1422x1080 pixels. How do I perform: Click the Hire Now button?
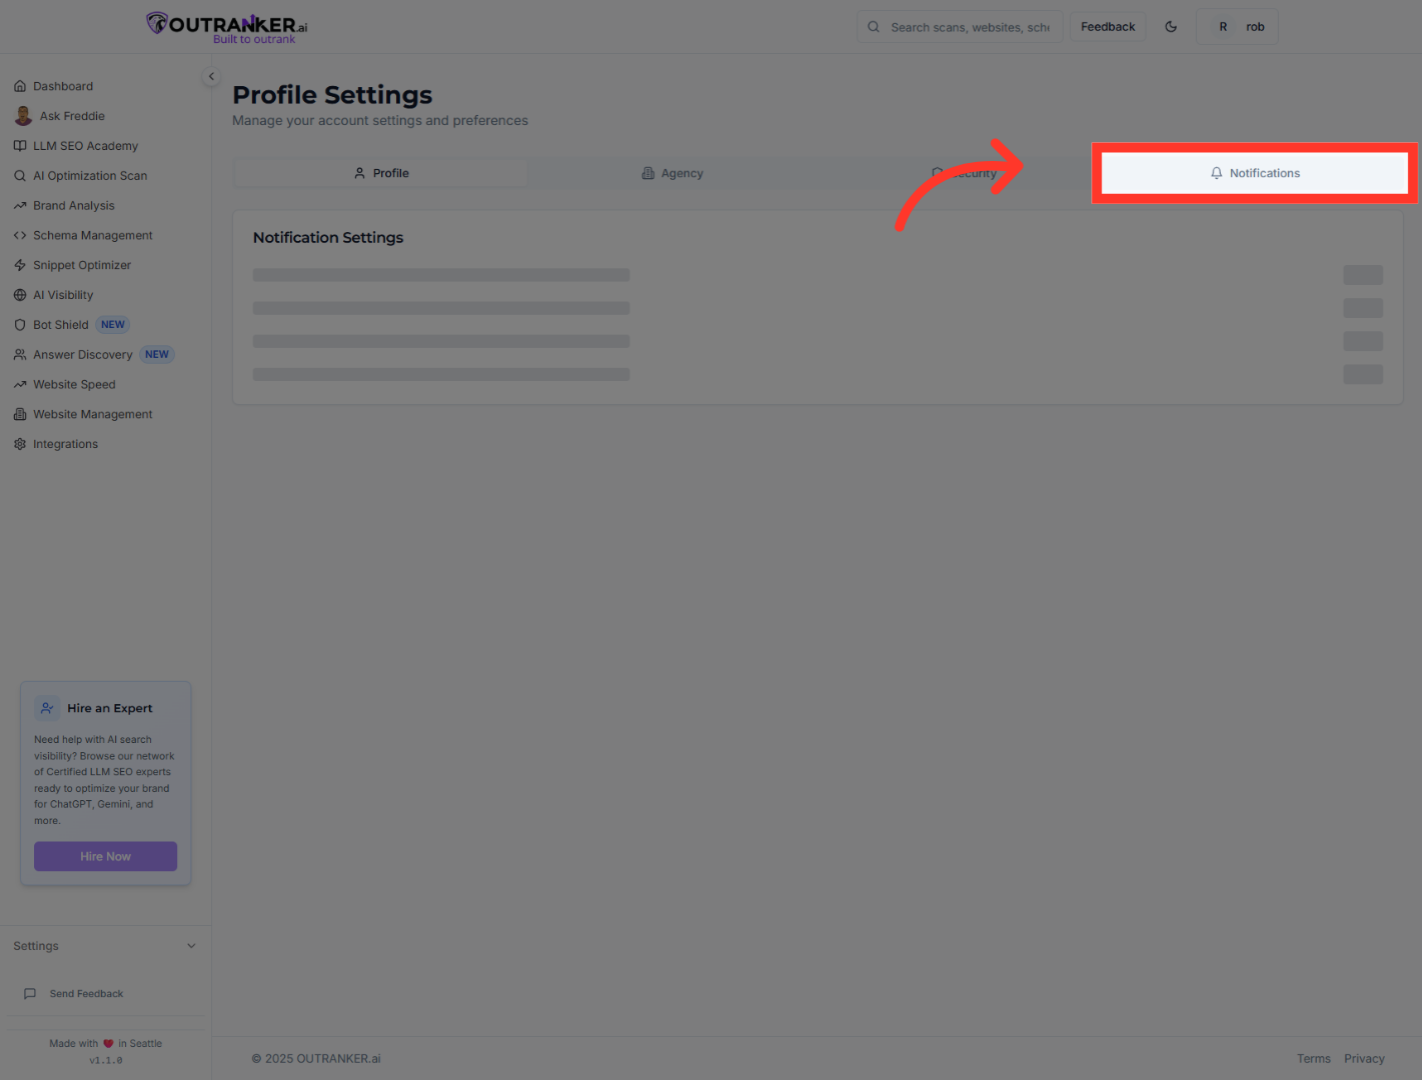click(x=105, y=856)
